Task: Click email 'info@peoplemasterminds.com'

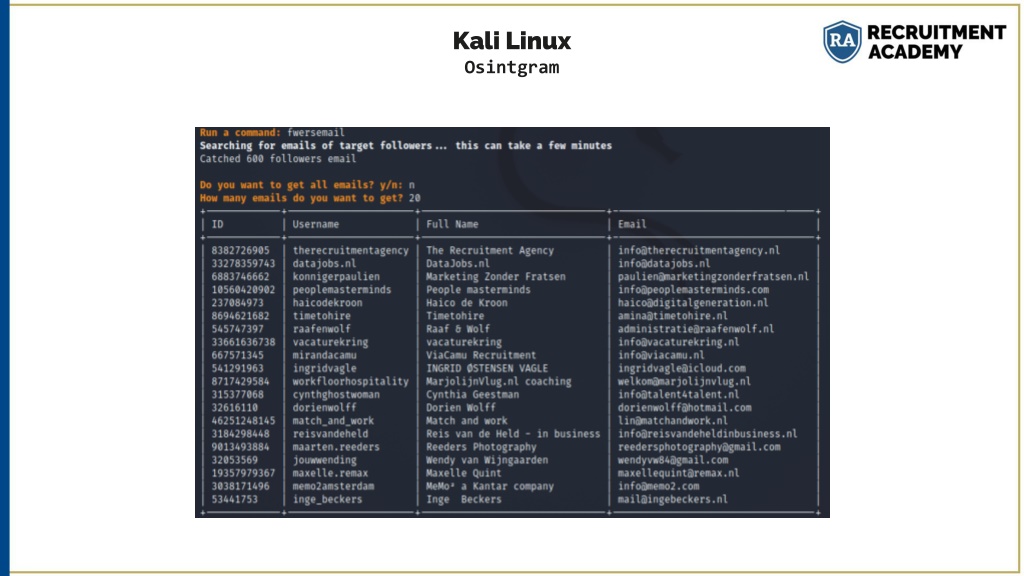Action: 693,289
